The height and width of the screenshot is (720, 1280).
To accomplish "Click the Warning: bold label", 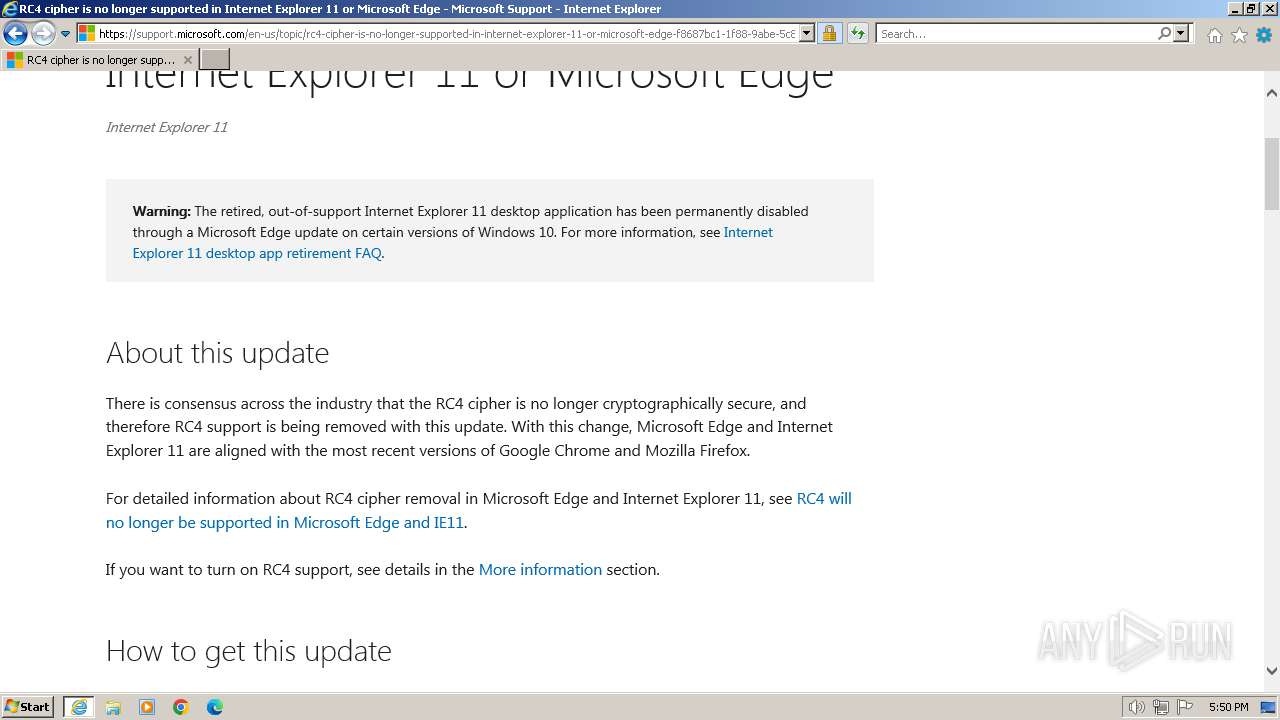I will tap(162, 211).
